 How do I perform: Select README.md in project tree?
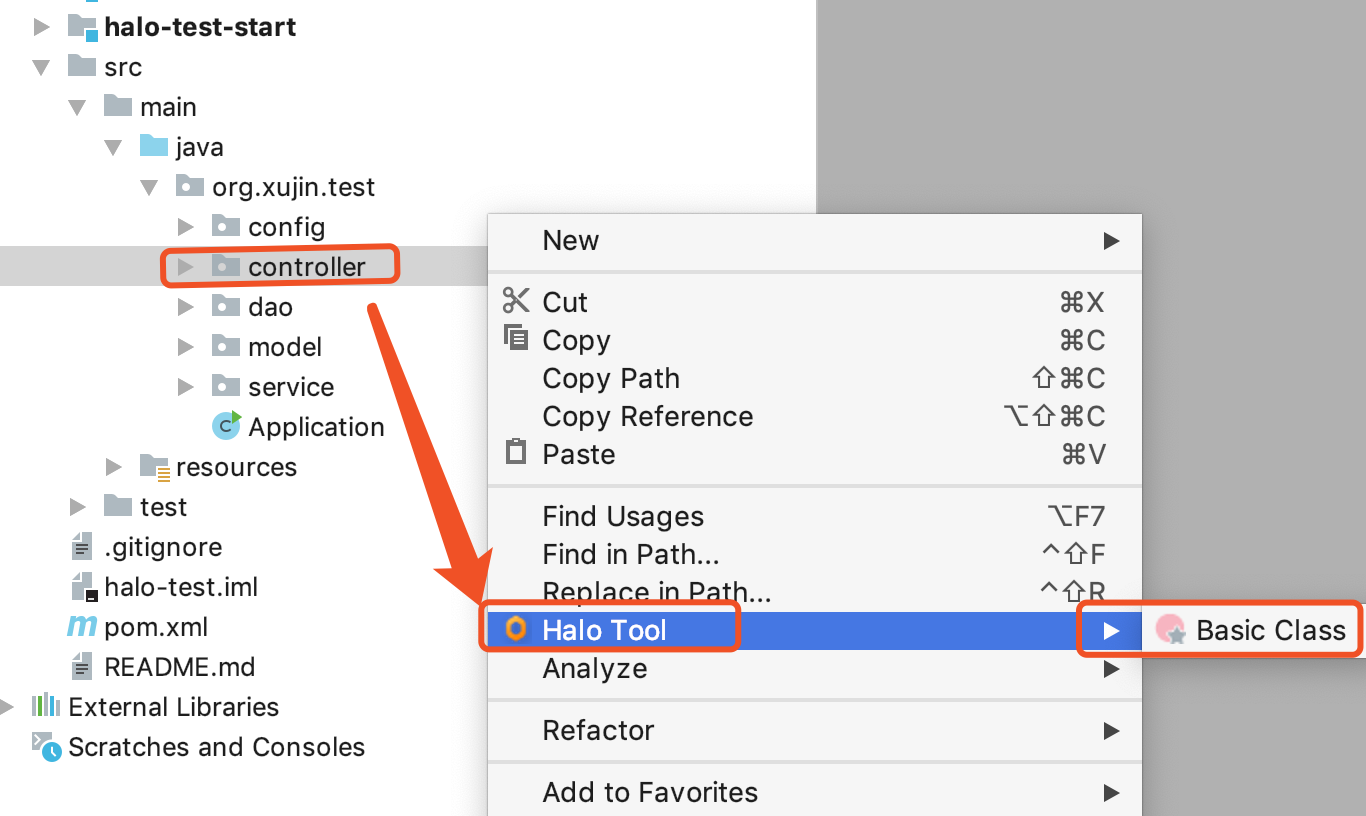[x=179, y=666]
